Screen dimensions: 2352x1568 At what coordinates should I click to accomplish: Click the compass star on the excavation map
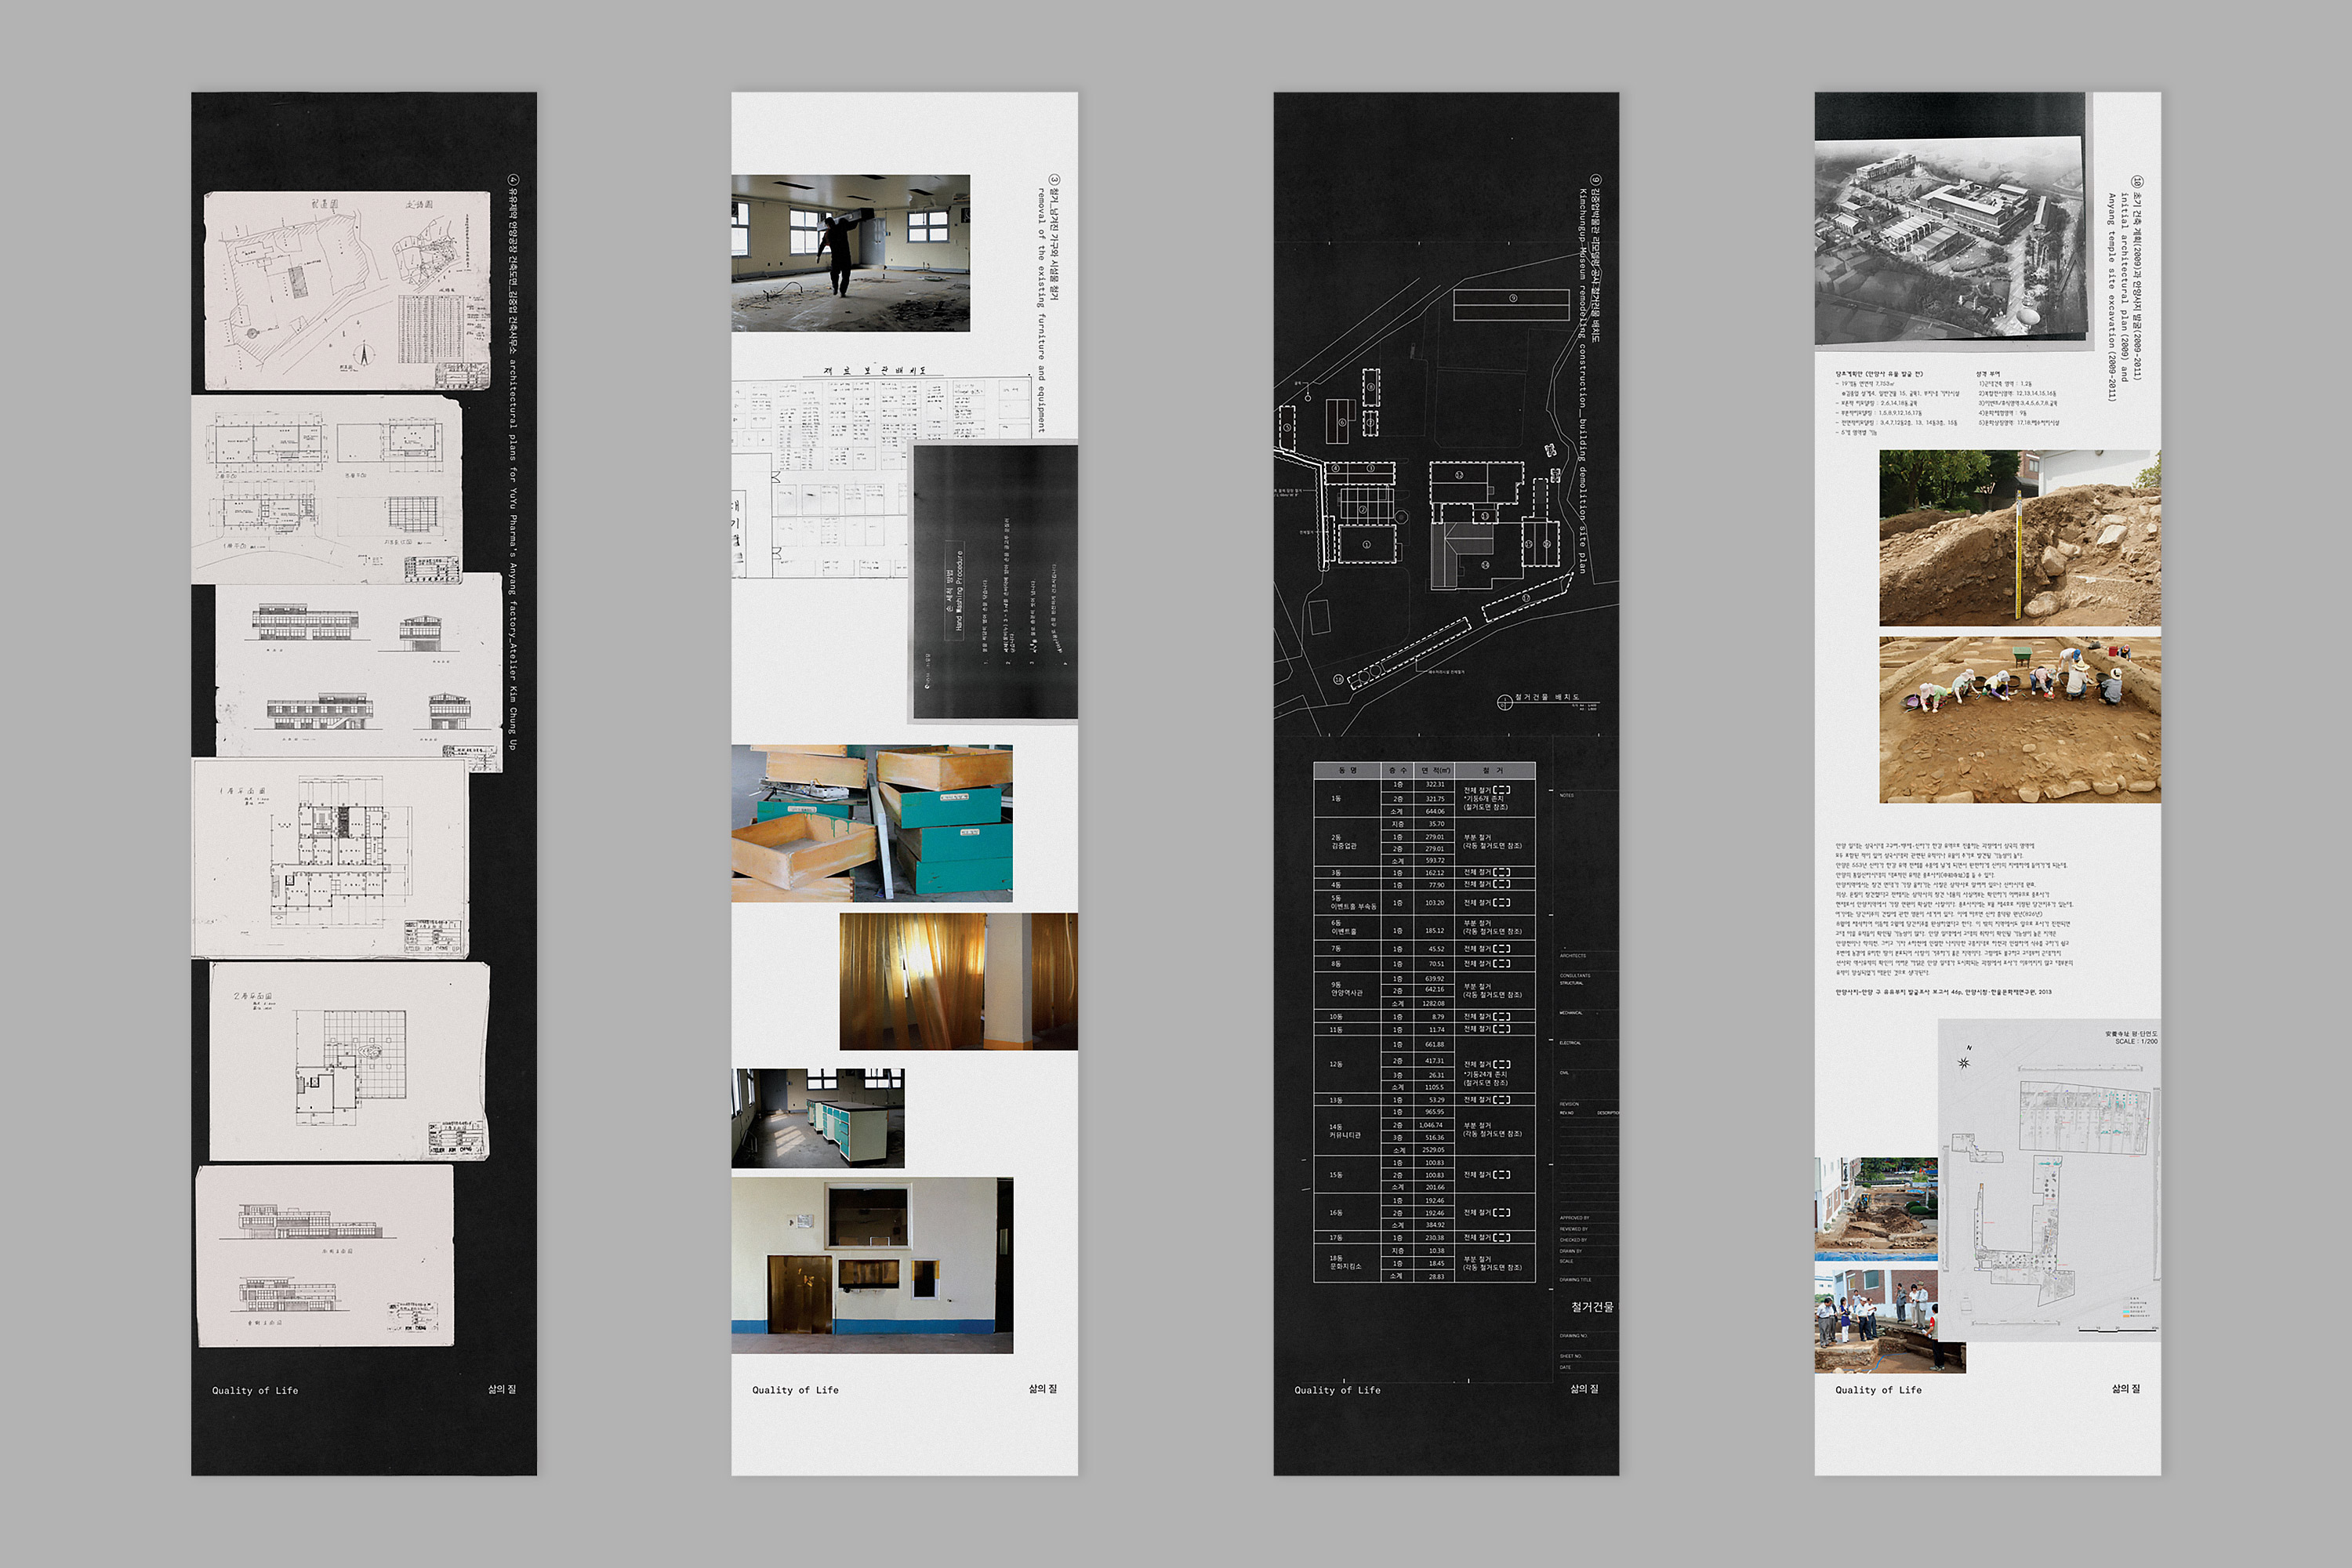pos(1963,1062)
